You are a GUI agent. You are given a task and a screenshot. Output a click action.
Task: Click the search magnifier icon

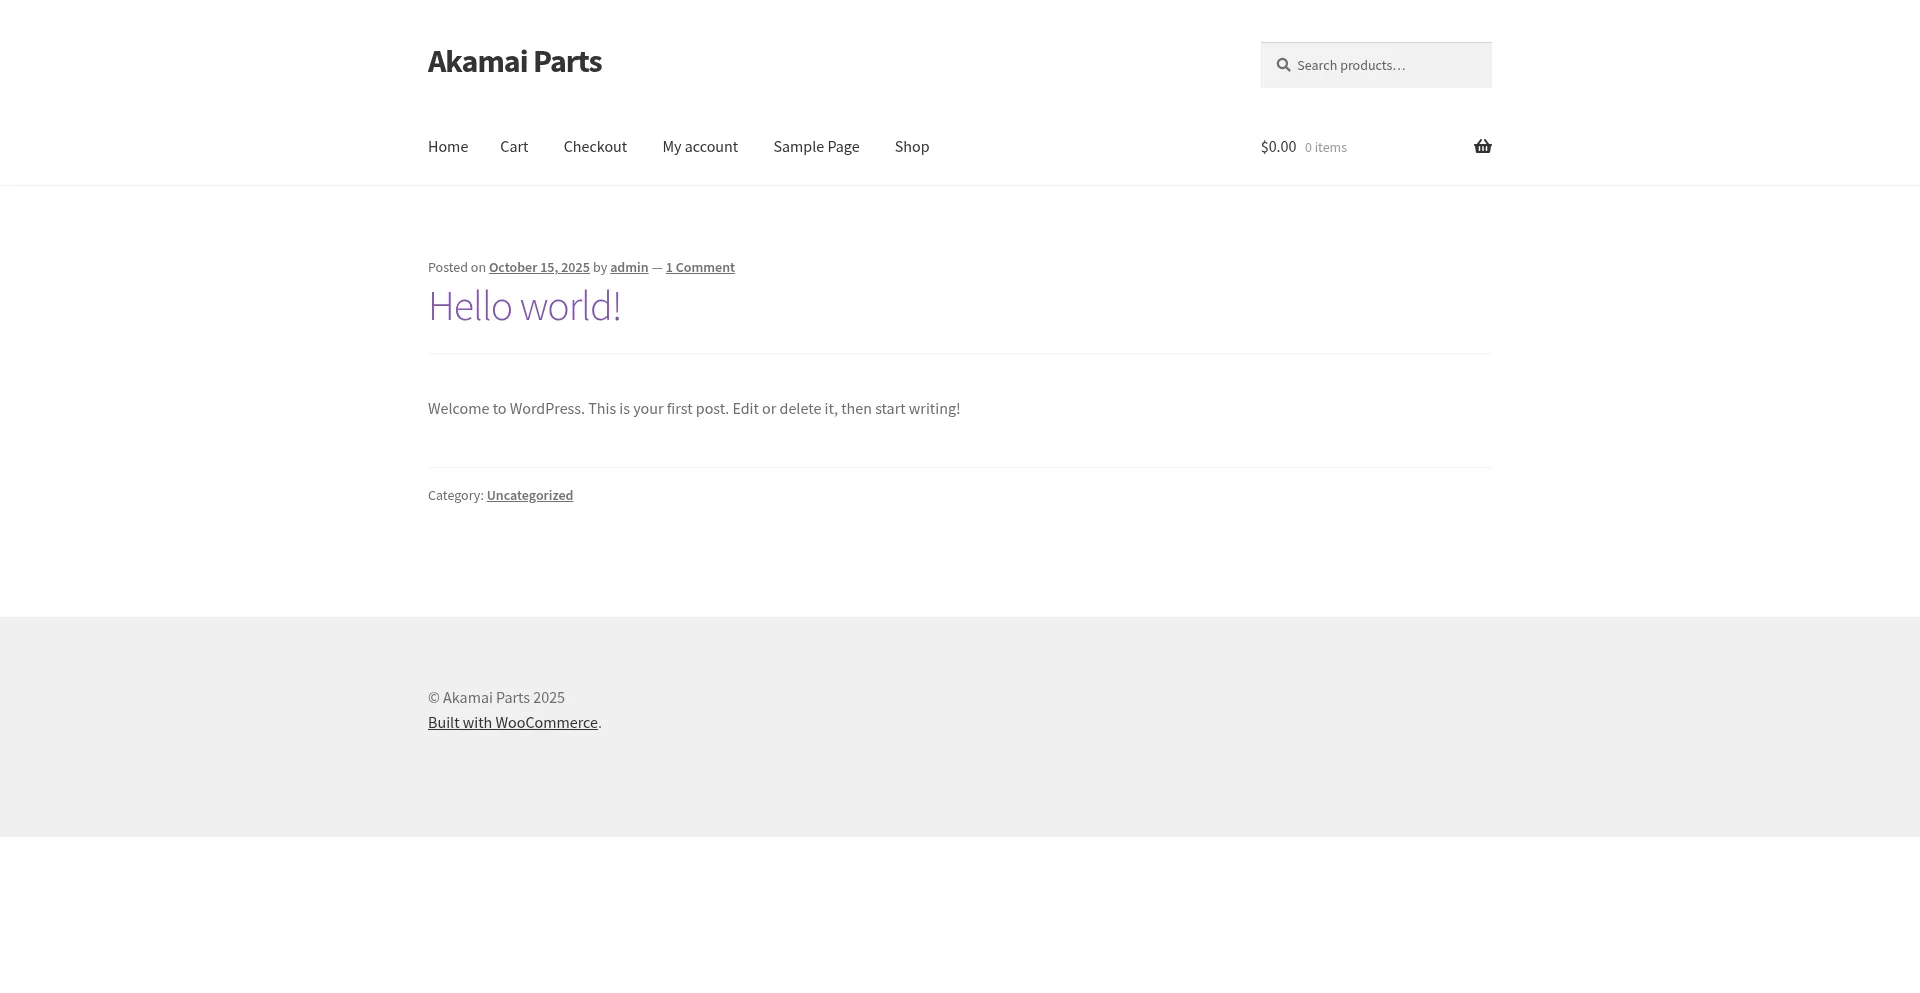point(1283,65)
